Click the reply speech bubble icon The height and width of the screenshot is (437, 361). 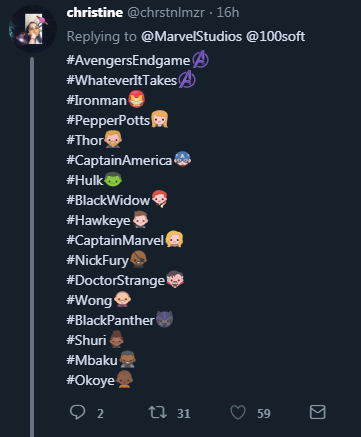pos(78,412)
